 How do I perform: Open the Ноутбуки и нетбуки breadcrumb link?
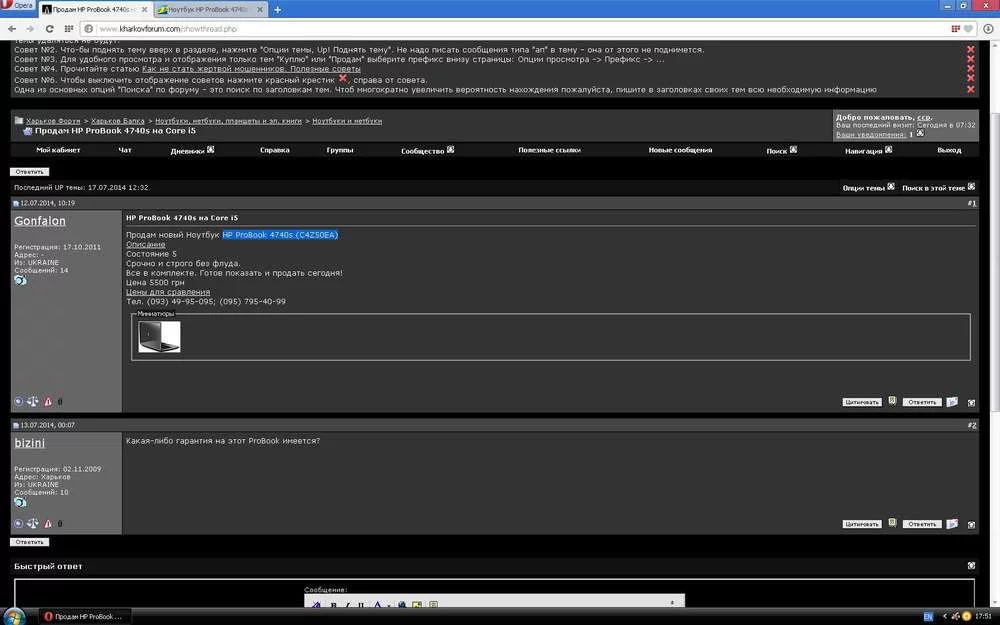tap(347, 121)
